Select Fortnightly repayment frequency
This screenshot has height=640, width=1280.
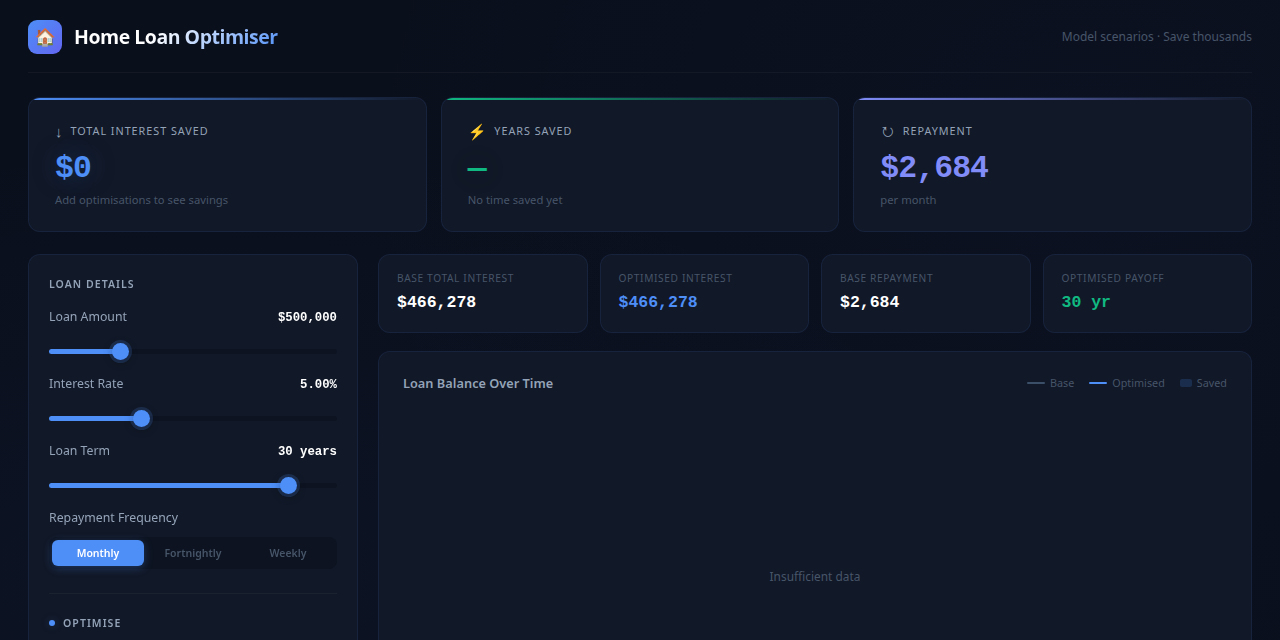pos(193,553)
